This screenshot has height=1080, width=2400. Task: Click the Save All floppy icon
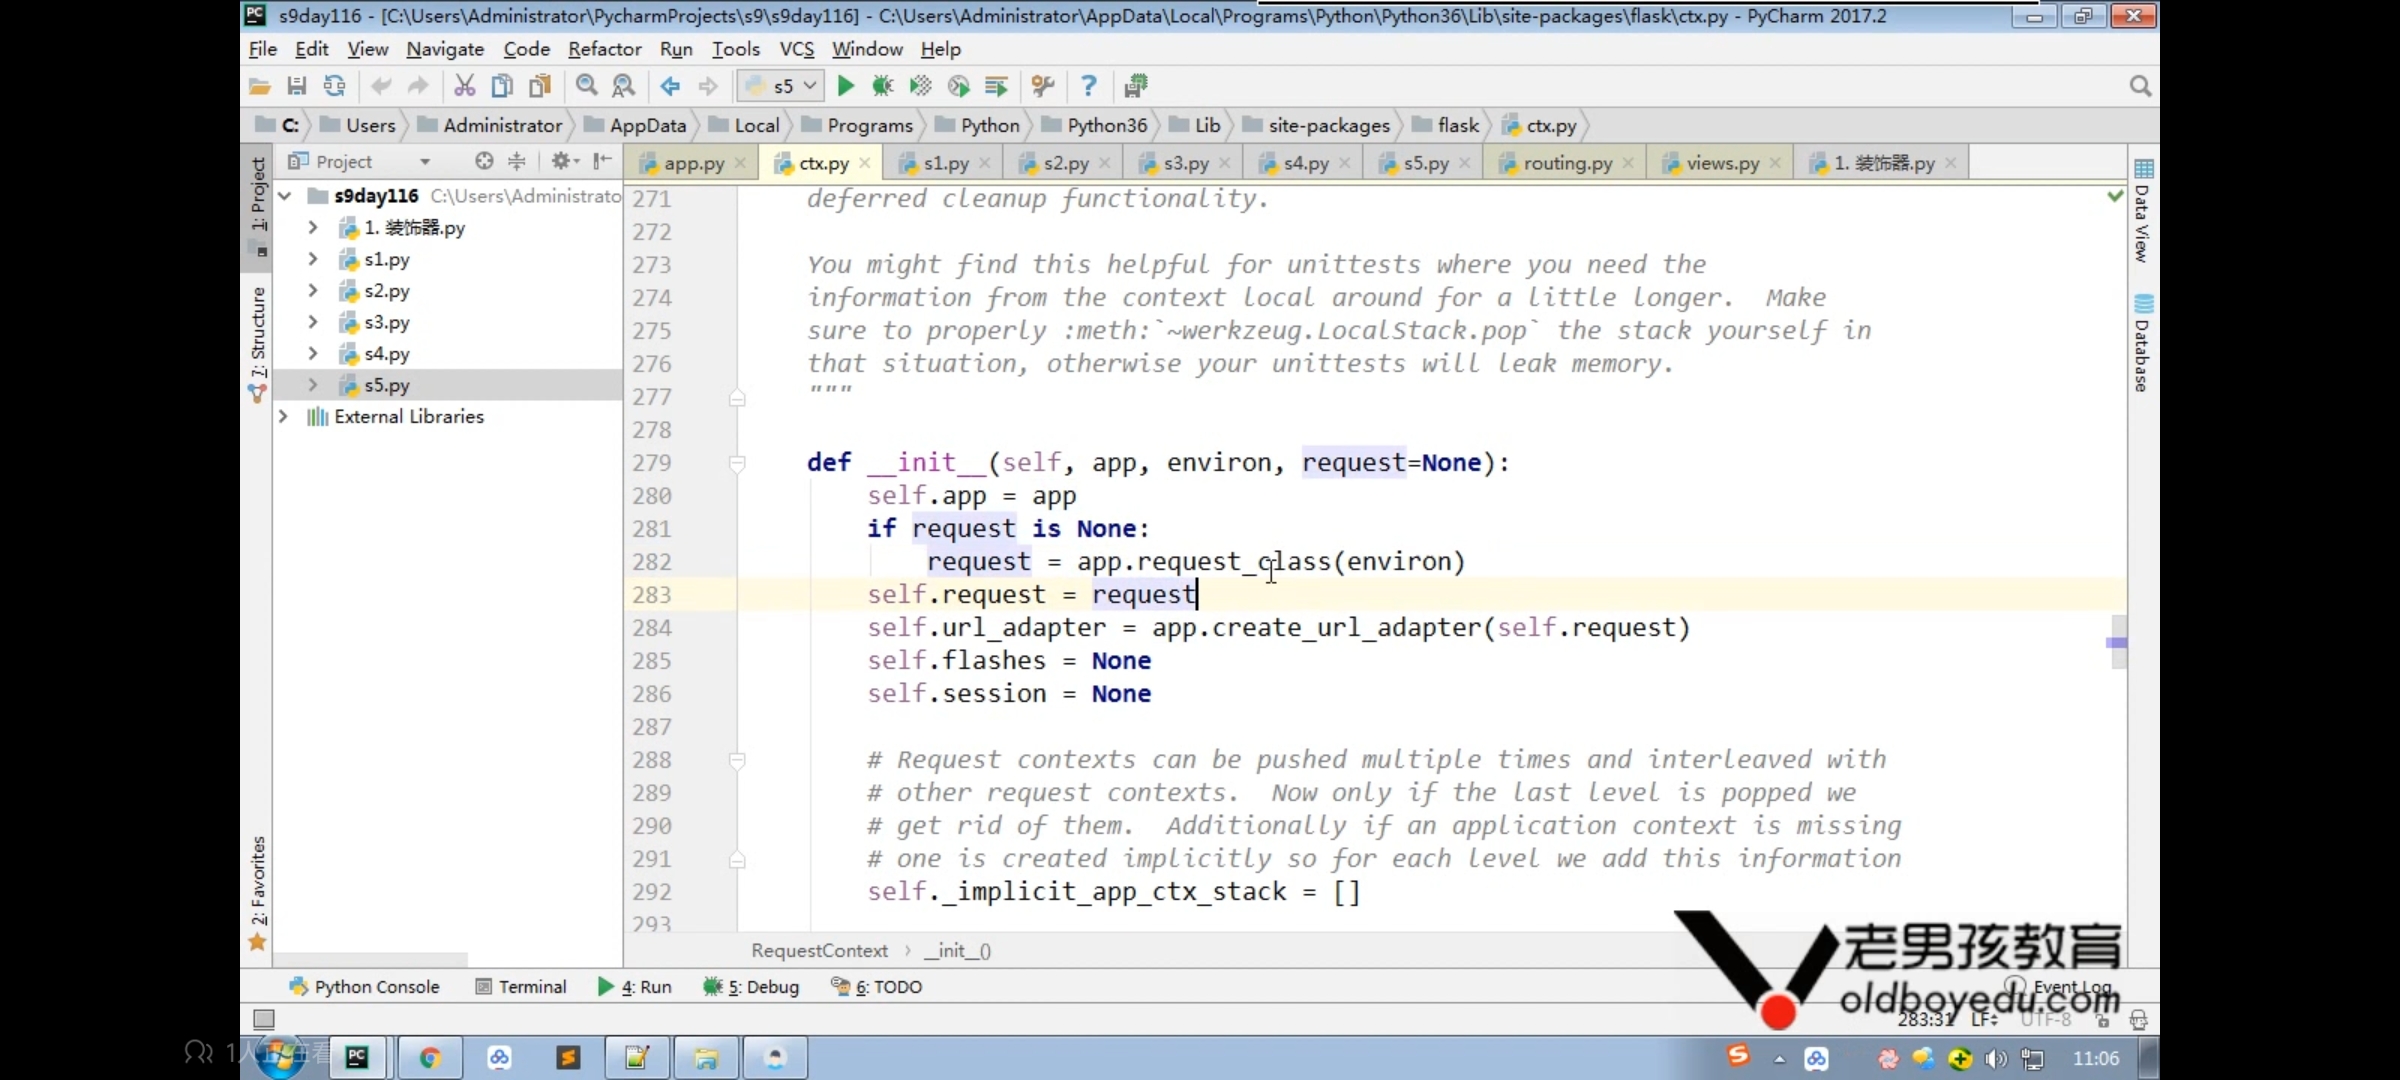tap(296, 86)
